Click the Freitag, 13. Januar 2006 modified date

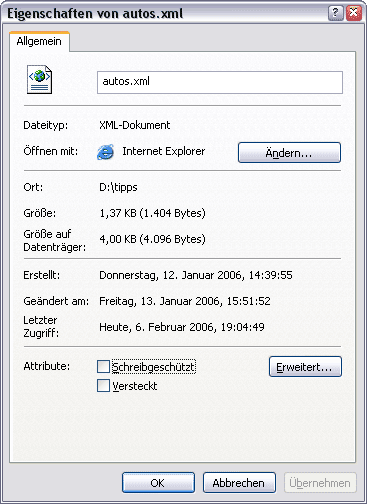(x=185, y=301)
